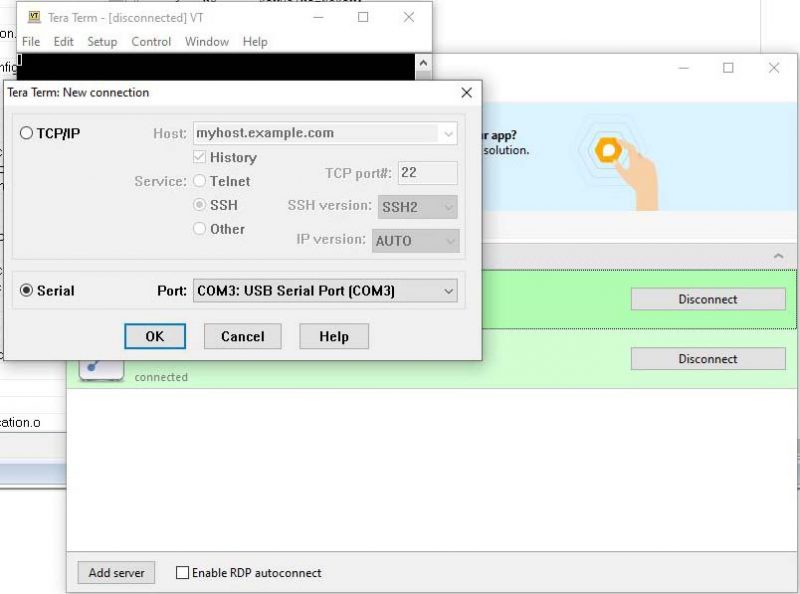Close the New connection dialog
Image resolution: width=800 pixels, height=594 pixels.
tap(466, 93)
